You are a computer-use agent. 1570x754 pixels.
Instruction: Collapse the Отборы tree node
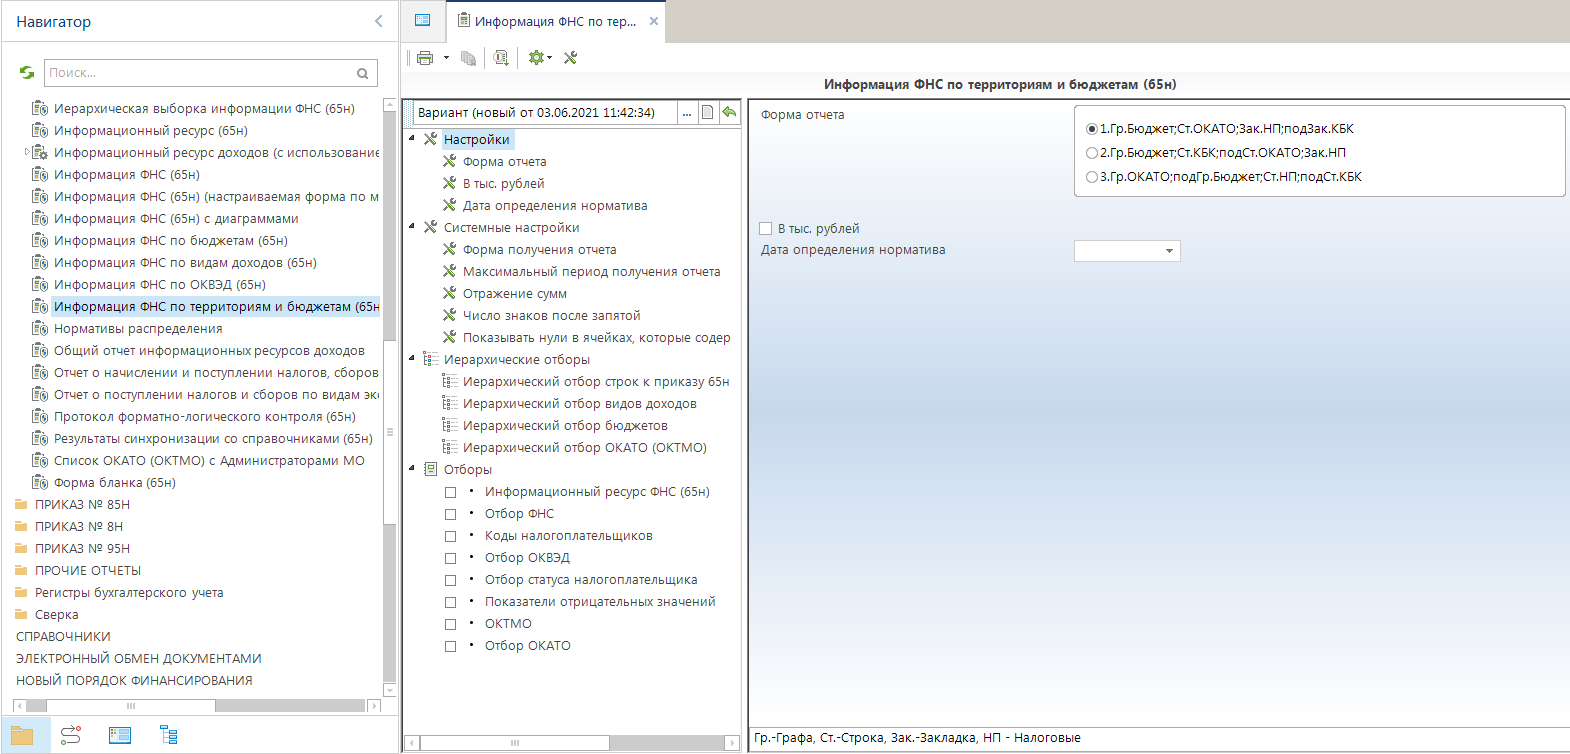[412, 469]
